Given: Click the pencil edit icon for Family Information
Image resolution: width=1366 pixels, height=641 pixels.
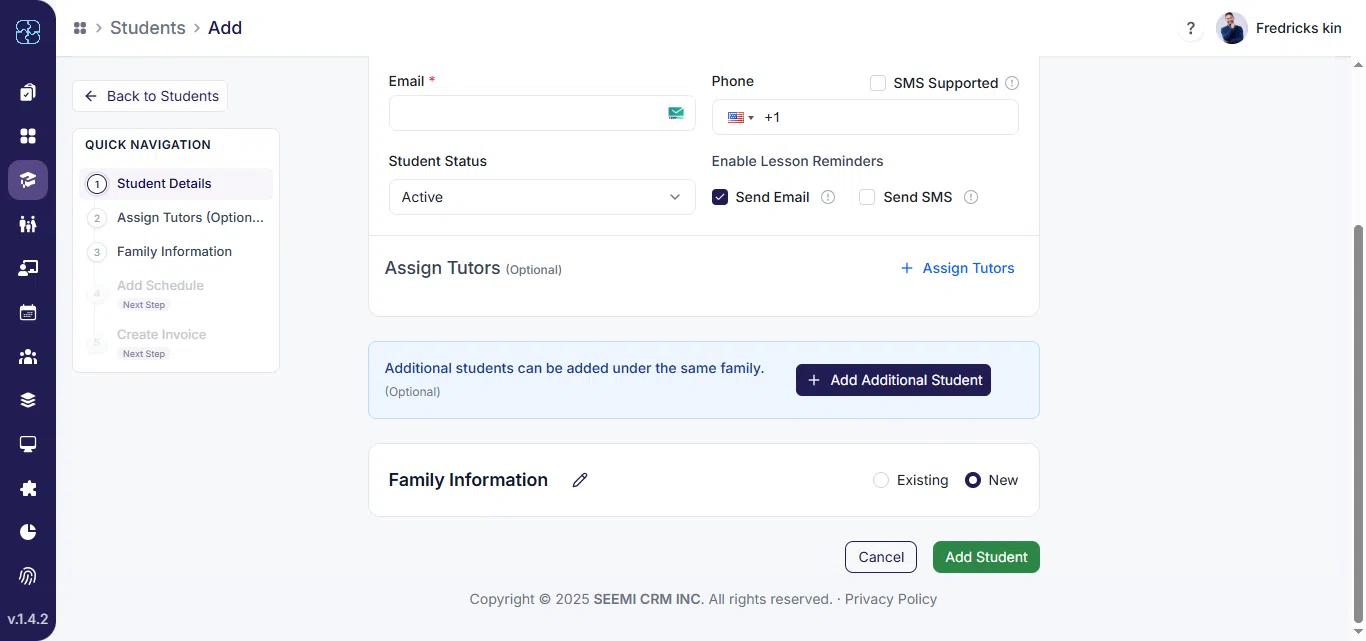Looking at the screenshot, I should click(580, 480).
